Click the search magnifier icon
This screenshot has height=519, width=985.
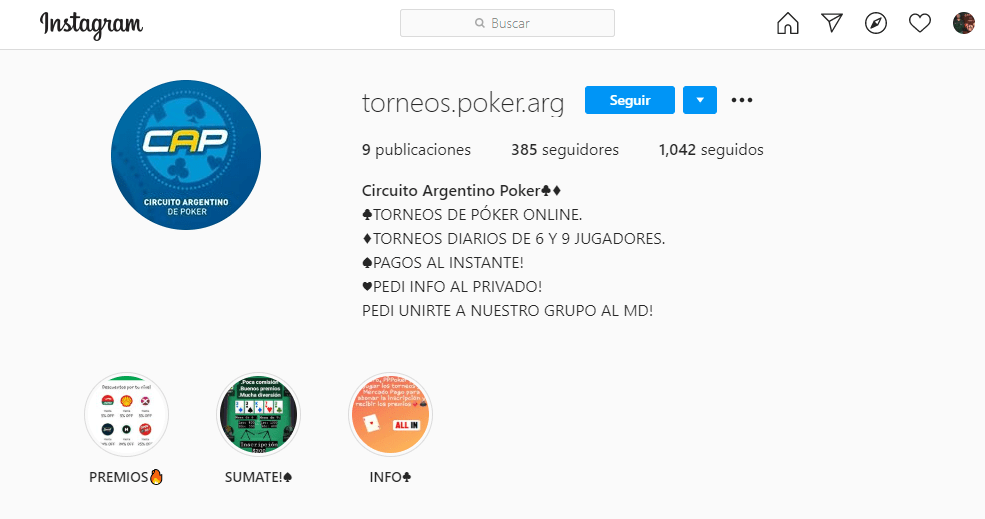point(480,23)
